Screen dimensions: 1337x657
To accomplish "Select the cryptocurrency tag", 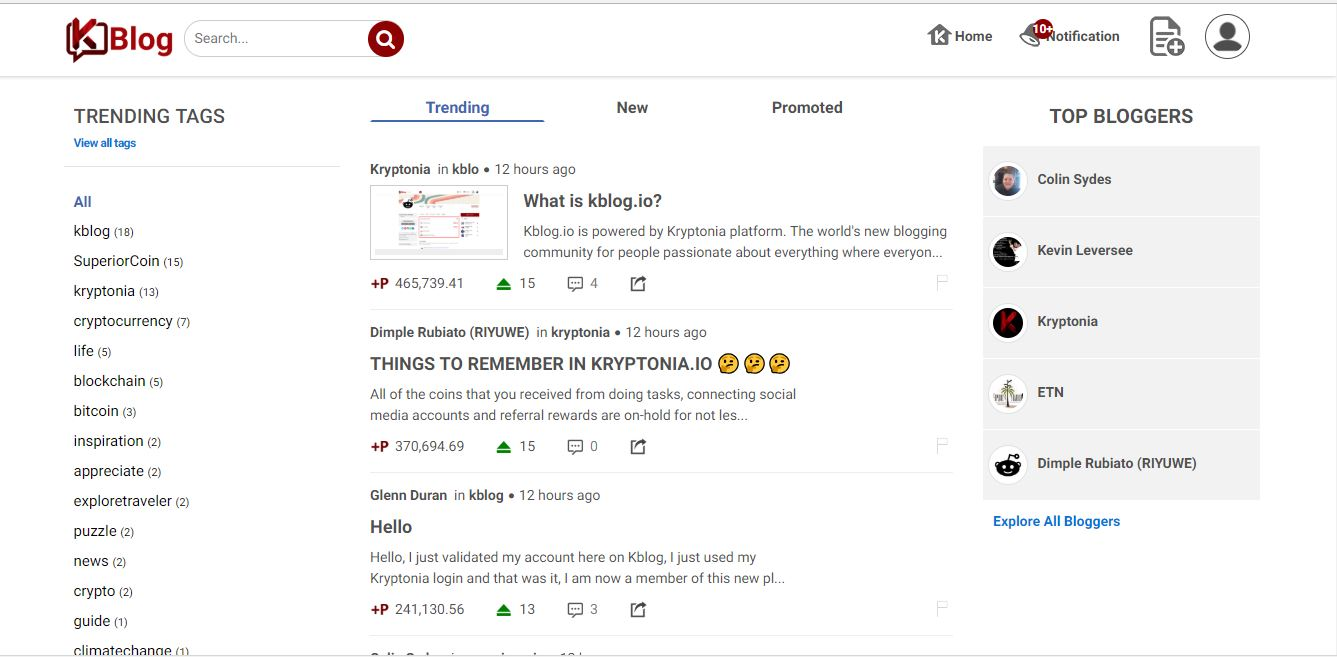I will click(x=132, y=321).
